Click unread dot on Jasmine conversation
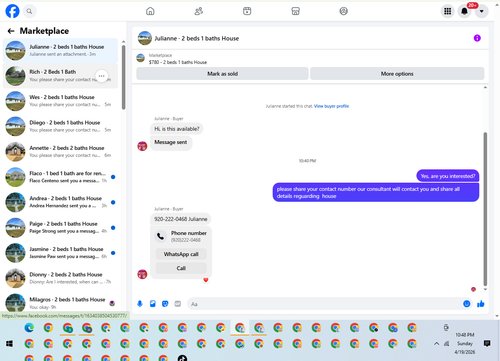Viewport: 500px width, 361px height. click(113, 253)
